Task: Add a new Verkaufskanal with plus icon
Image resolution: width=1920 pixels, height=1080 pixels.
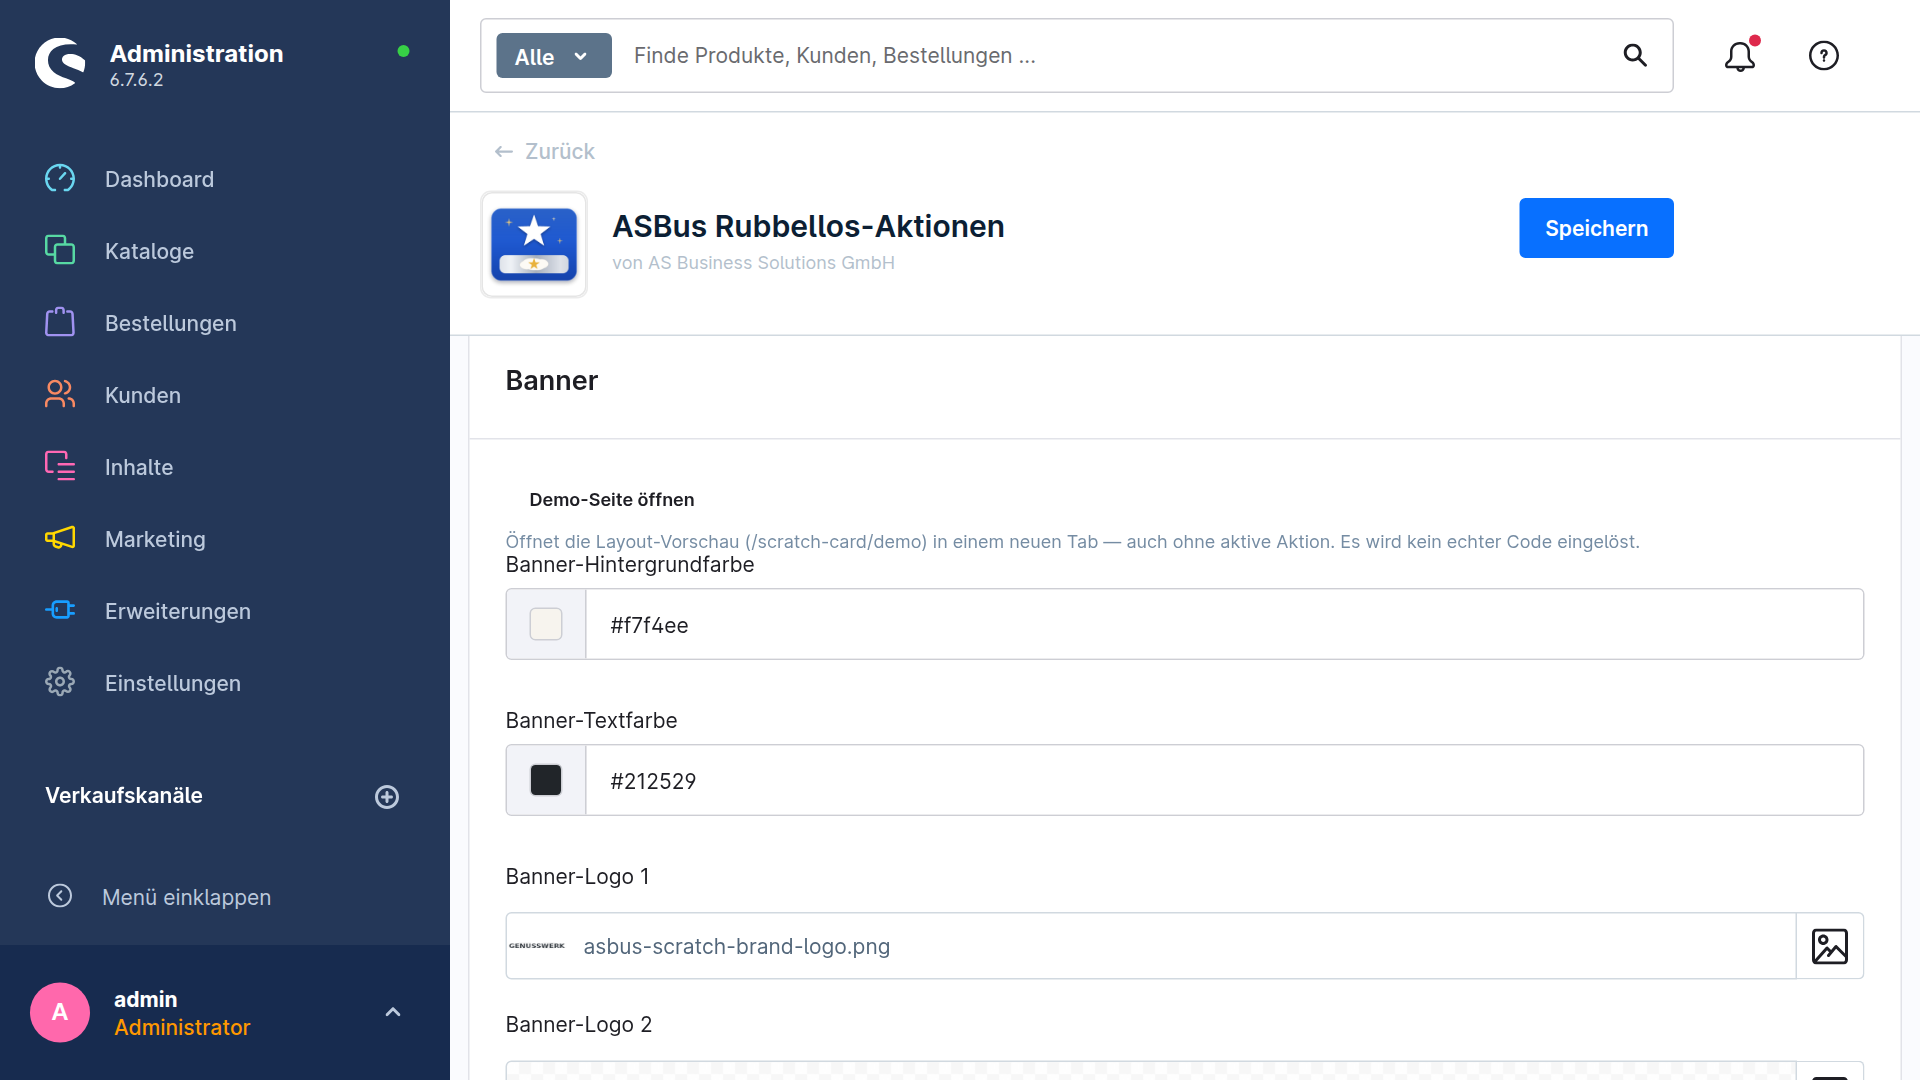Action: point(387,796)
